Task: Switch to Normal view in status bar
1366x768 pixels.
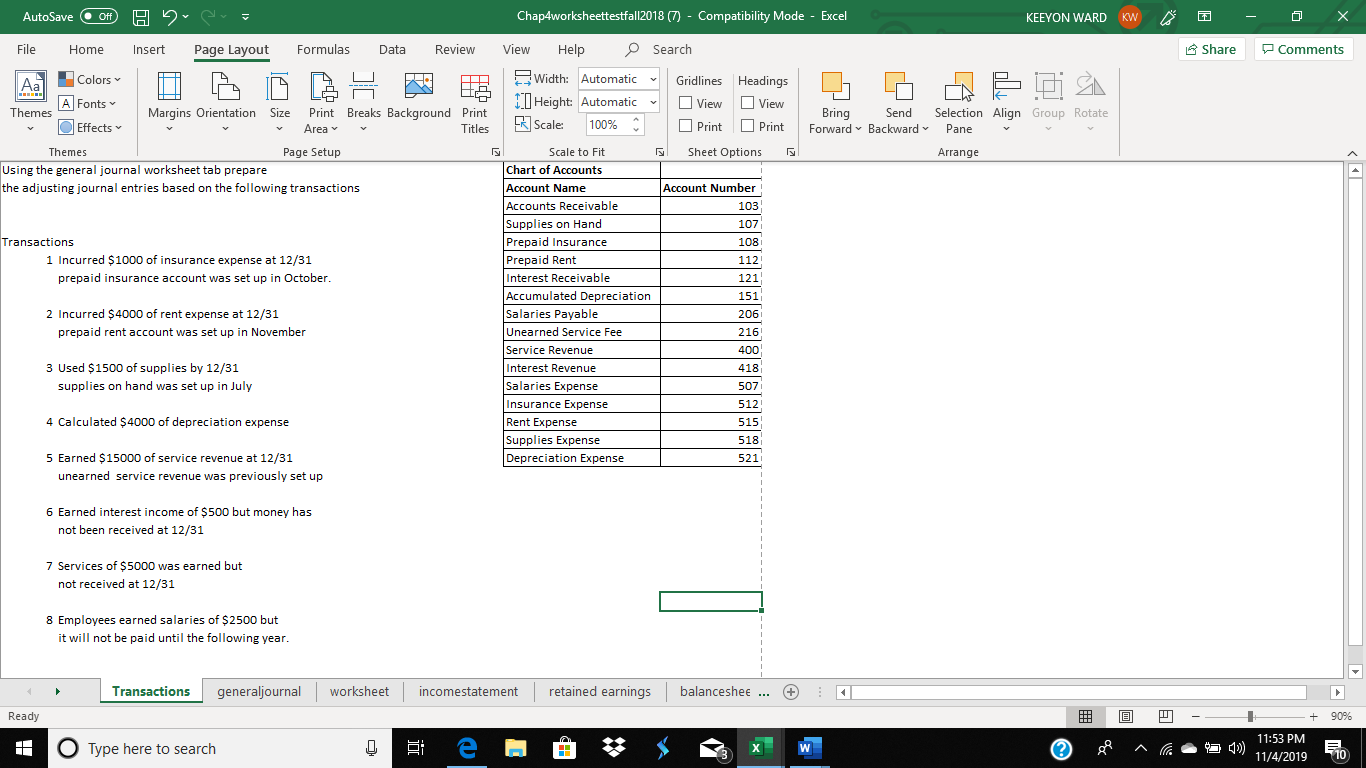Action: point(1085,716)
